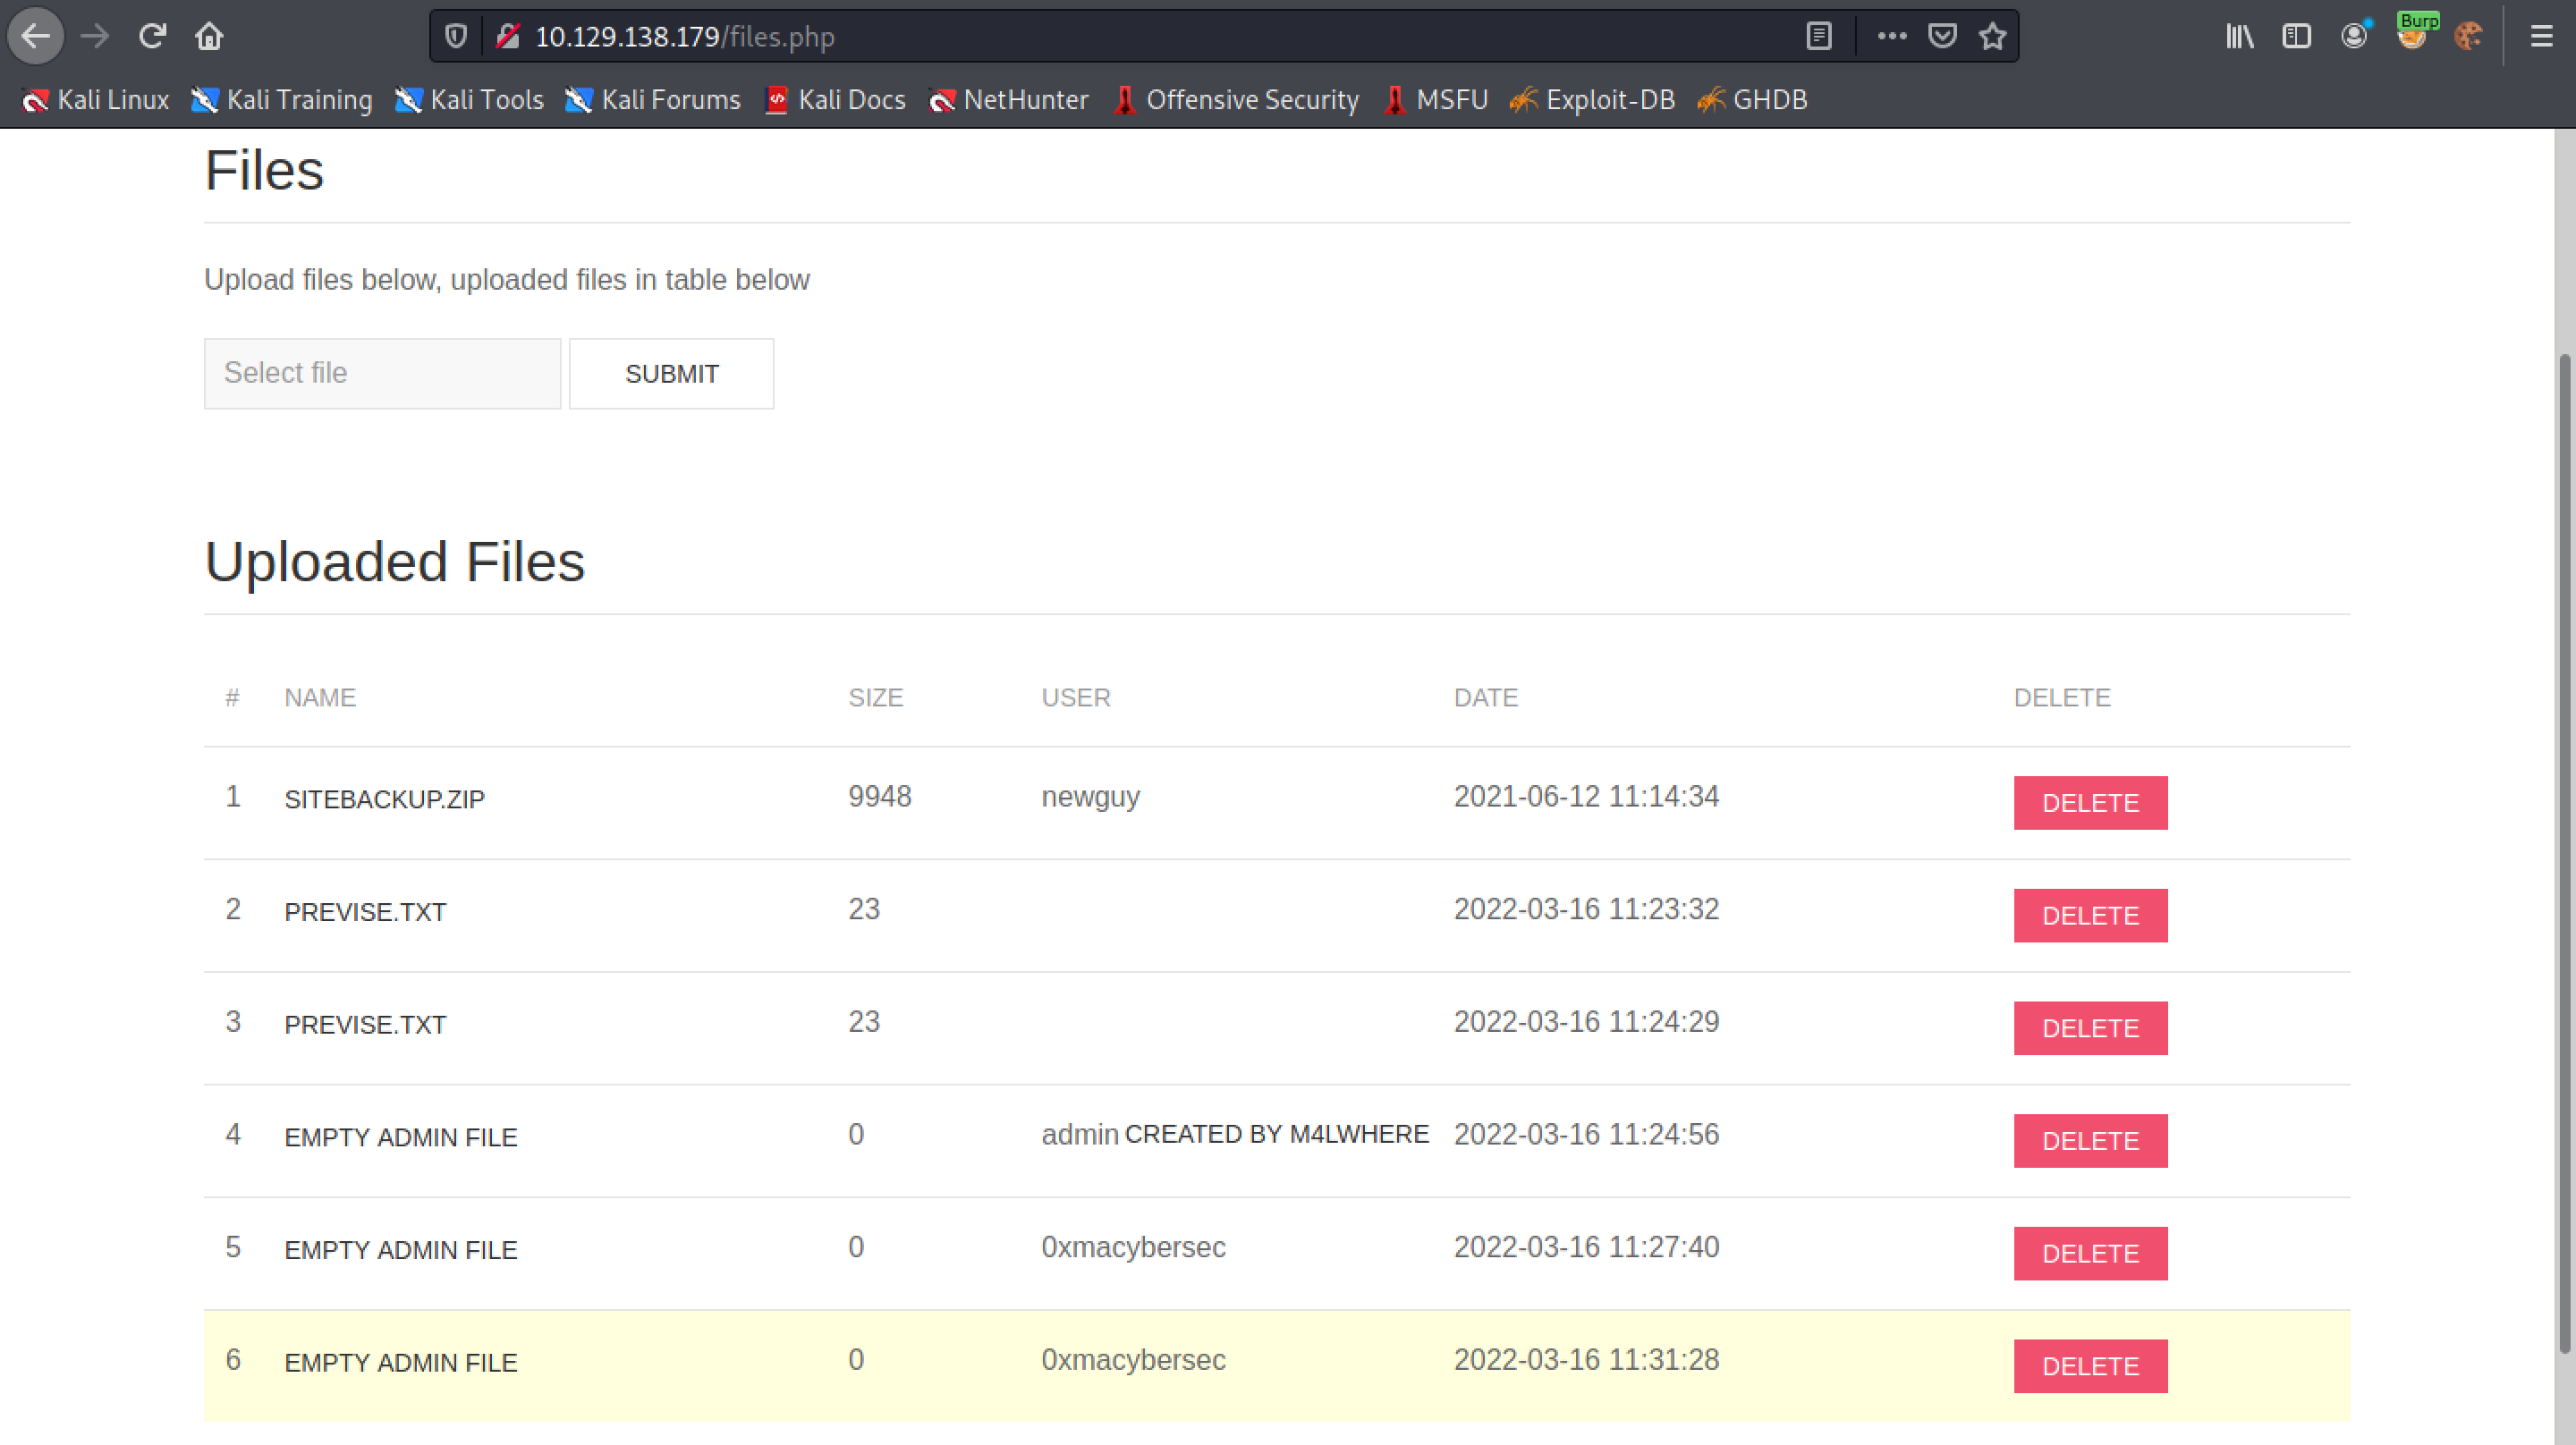Open tracking protection shield icon
This screenshot has width=2576, height=1445.
(x=456, y=37)
